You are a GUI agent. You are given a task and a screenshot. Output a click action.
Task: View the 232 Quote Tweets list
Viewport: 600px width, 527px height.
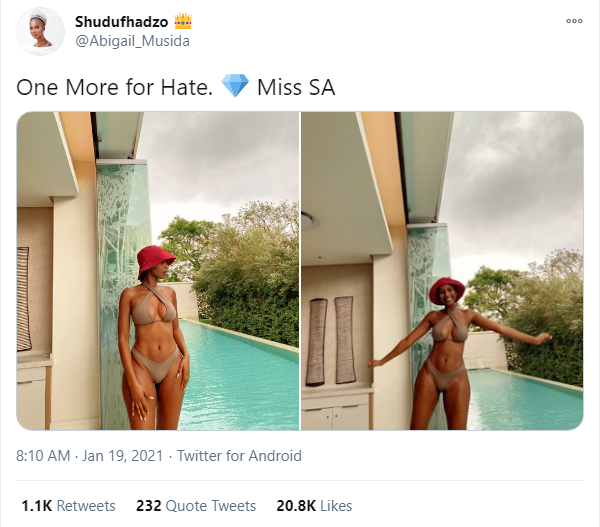(196, 506)
